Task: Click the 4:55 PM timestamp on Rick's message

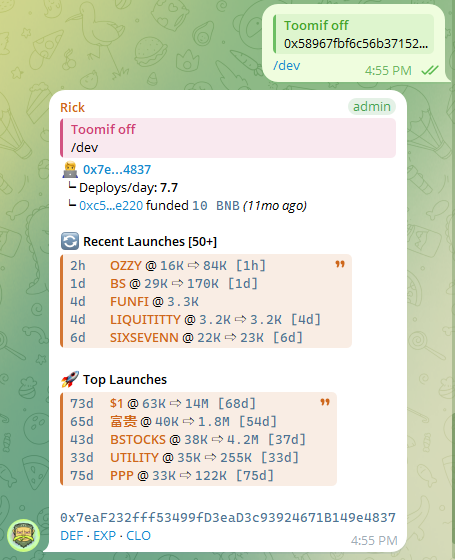Action: (374, 540)
